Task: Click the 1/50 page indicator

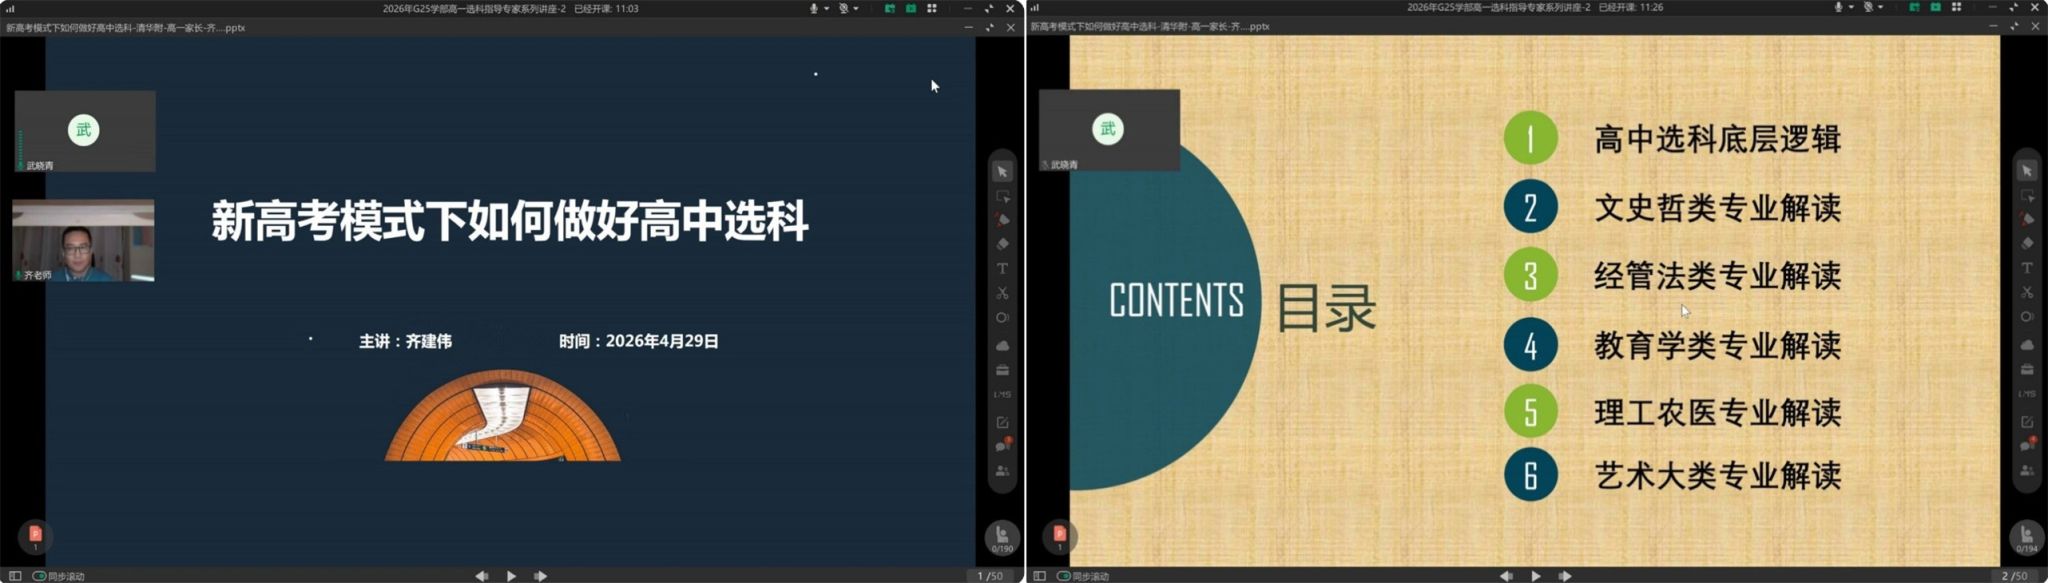Action: 990,576
